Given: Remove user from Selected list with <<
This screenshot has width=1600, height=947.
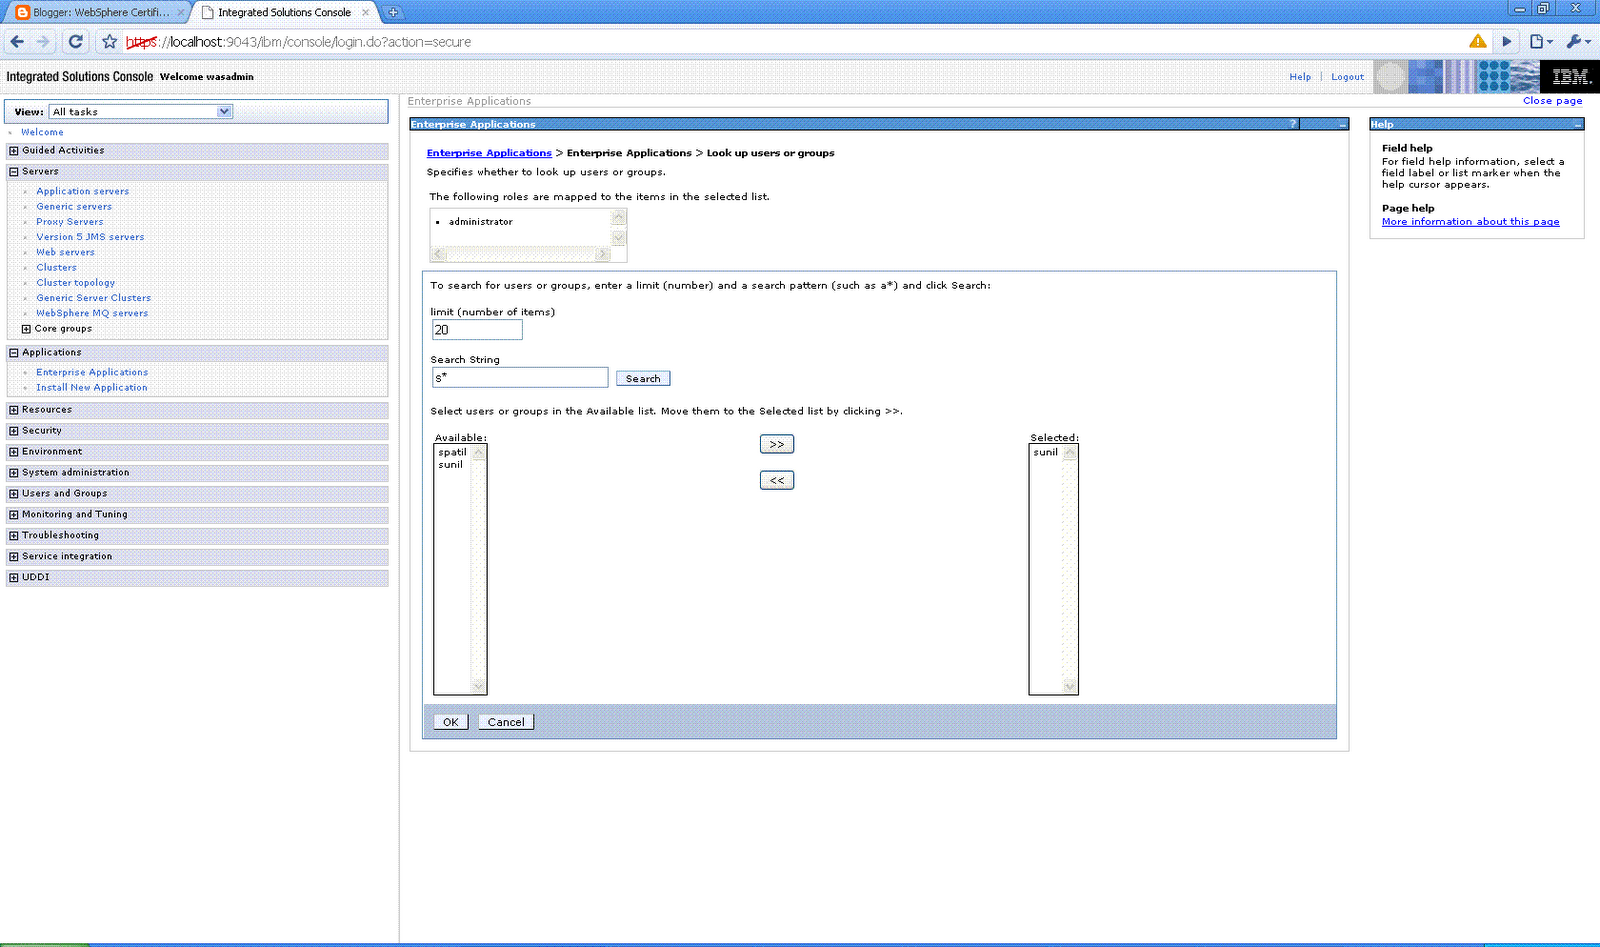Looking at the screenshot, I should [777, 480].
